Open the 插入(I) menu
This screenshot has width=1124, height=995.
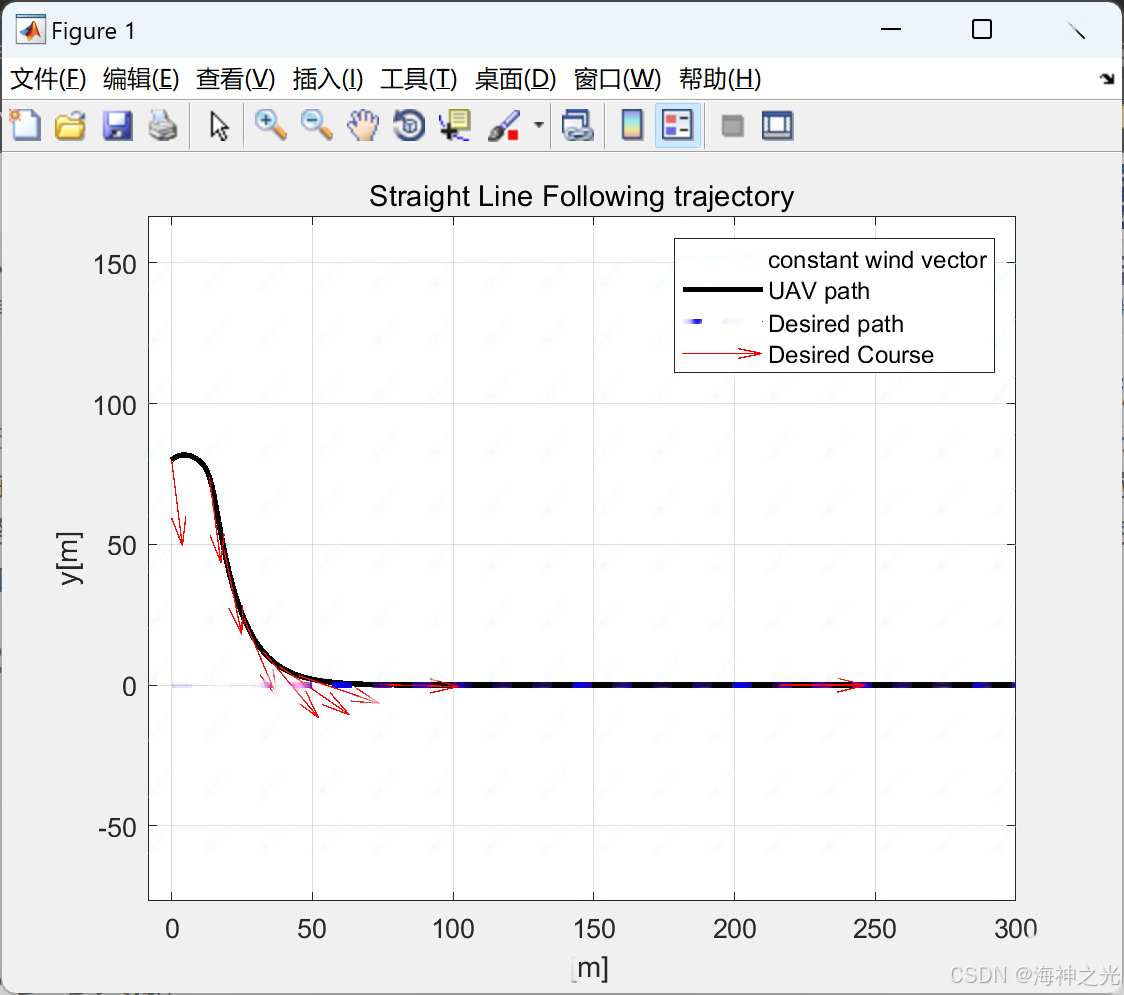pos(328,79)
